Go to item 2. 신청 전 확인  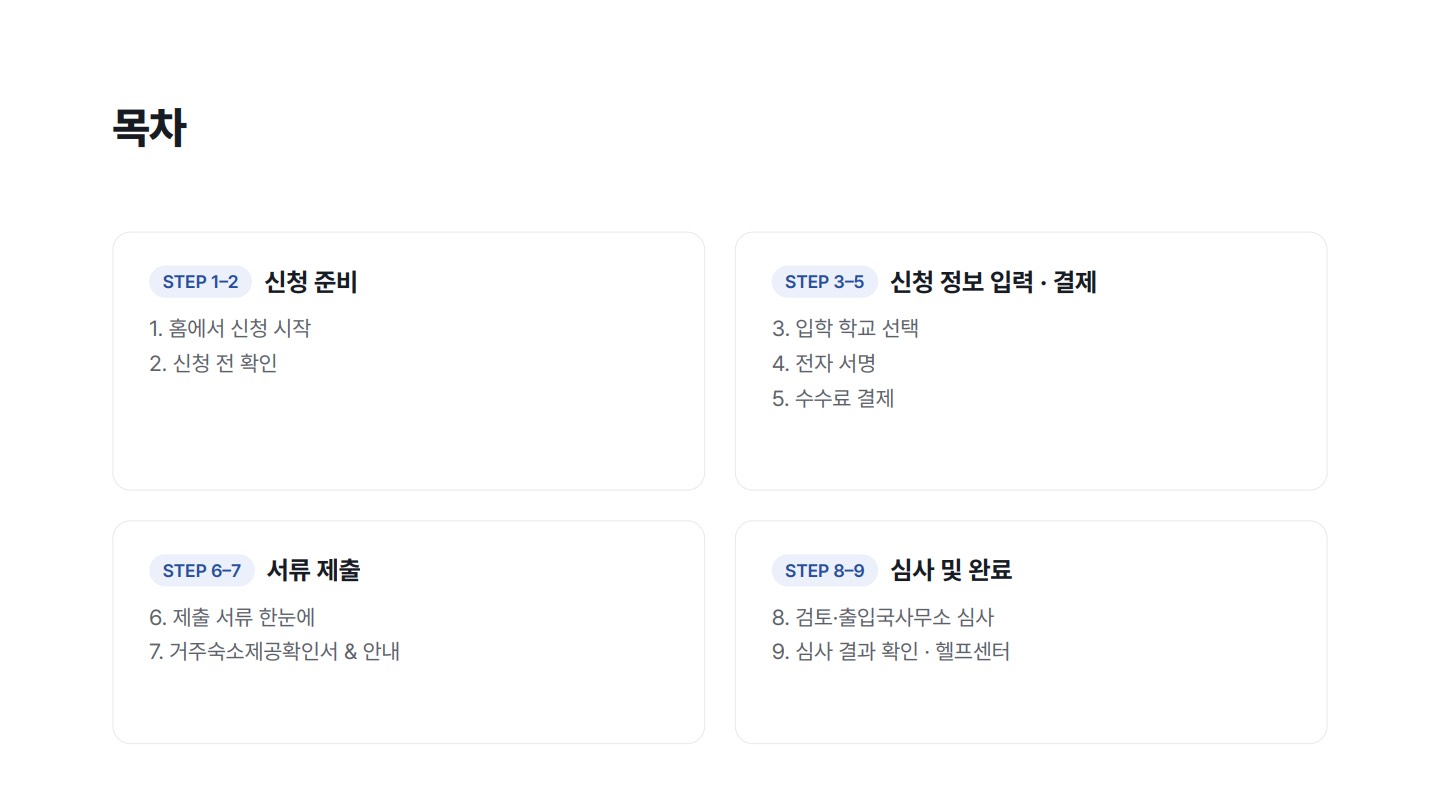(213, 363)
